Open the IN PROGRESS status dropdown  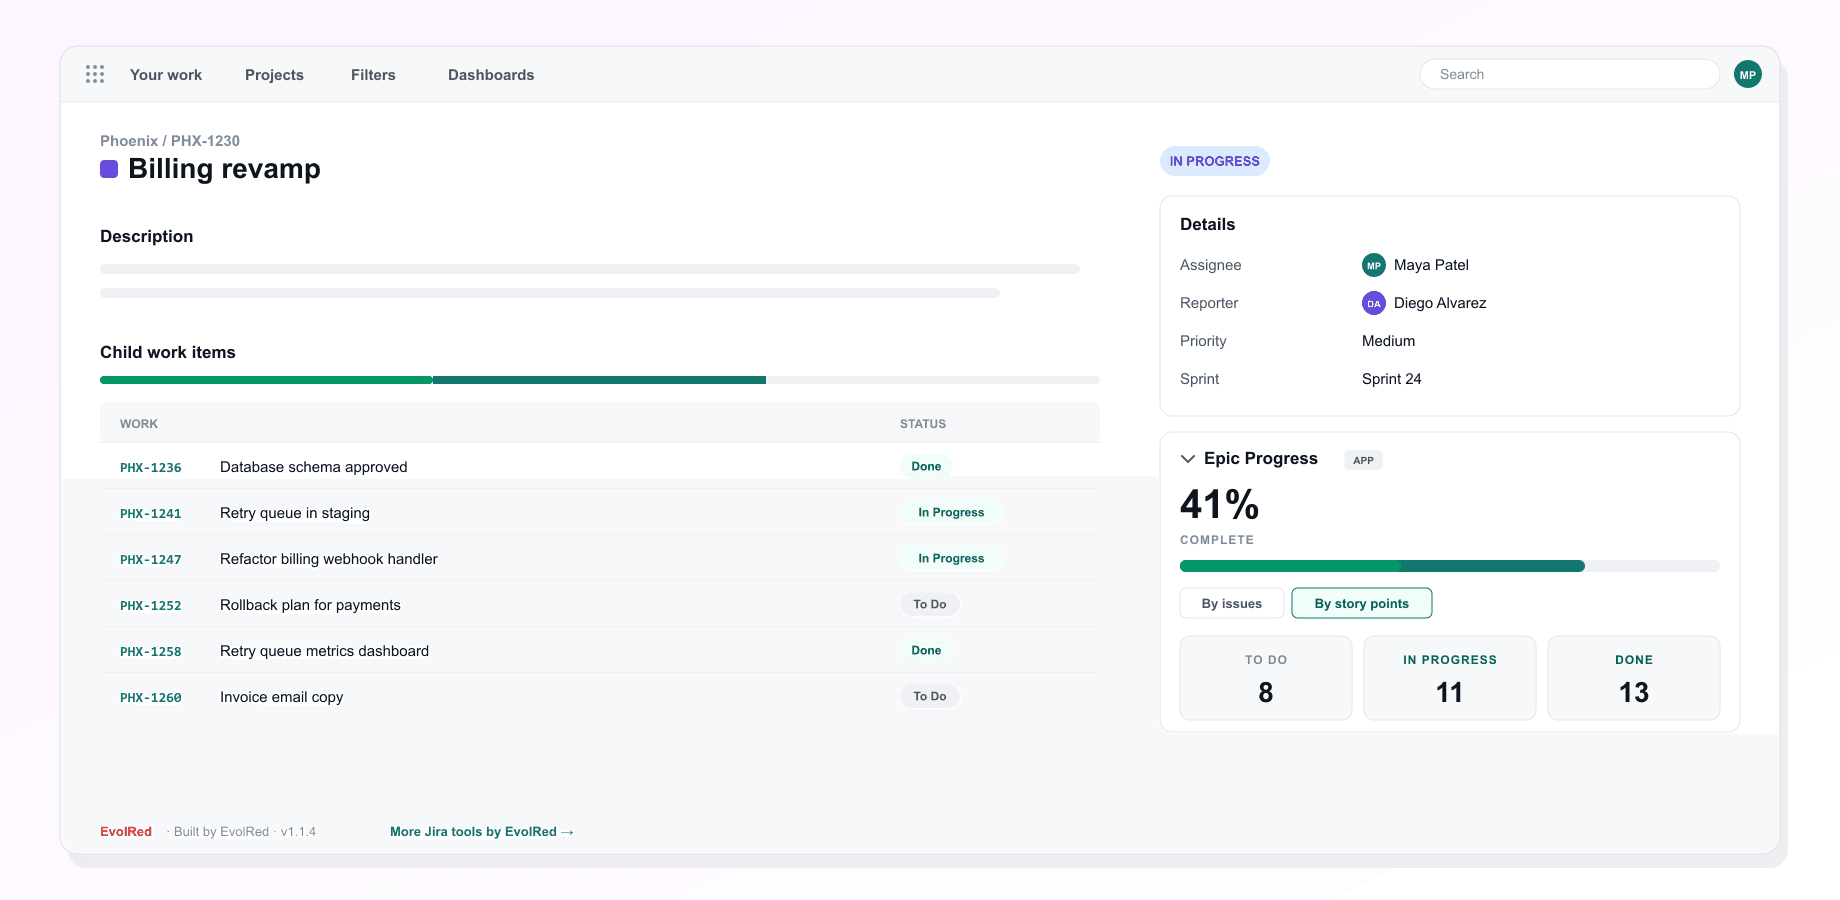(x=1215, y=161)
